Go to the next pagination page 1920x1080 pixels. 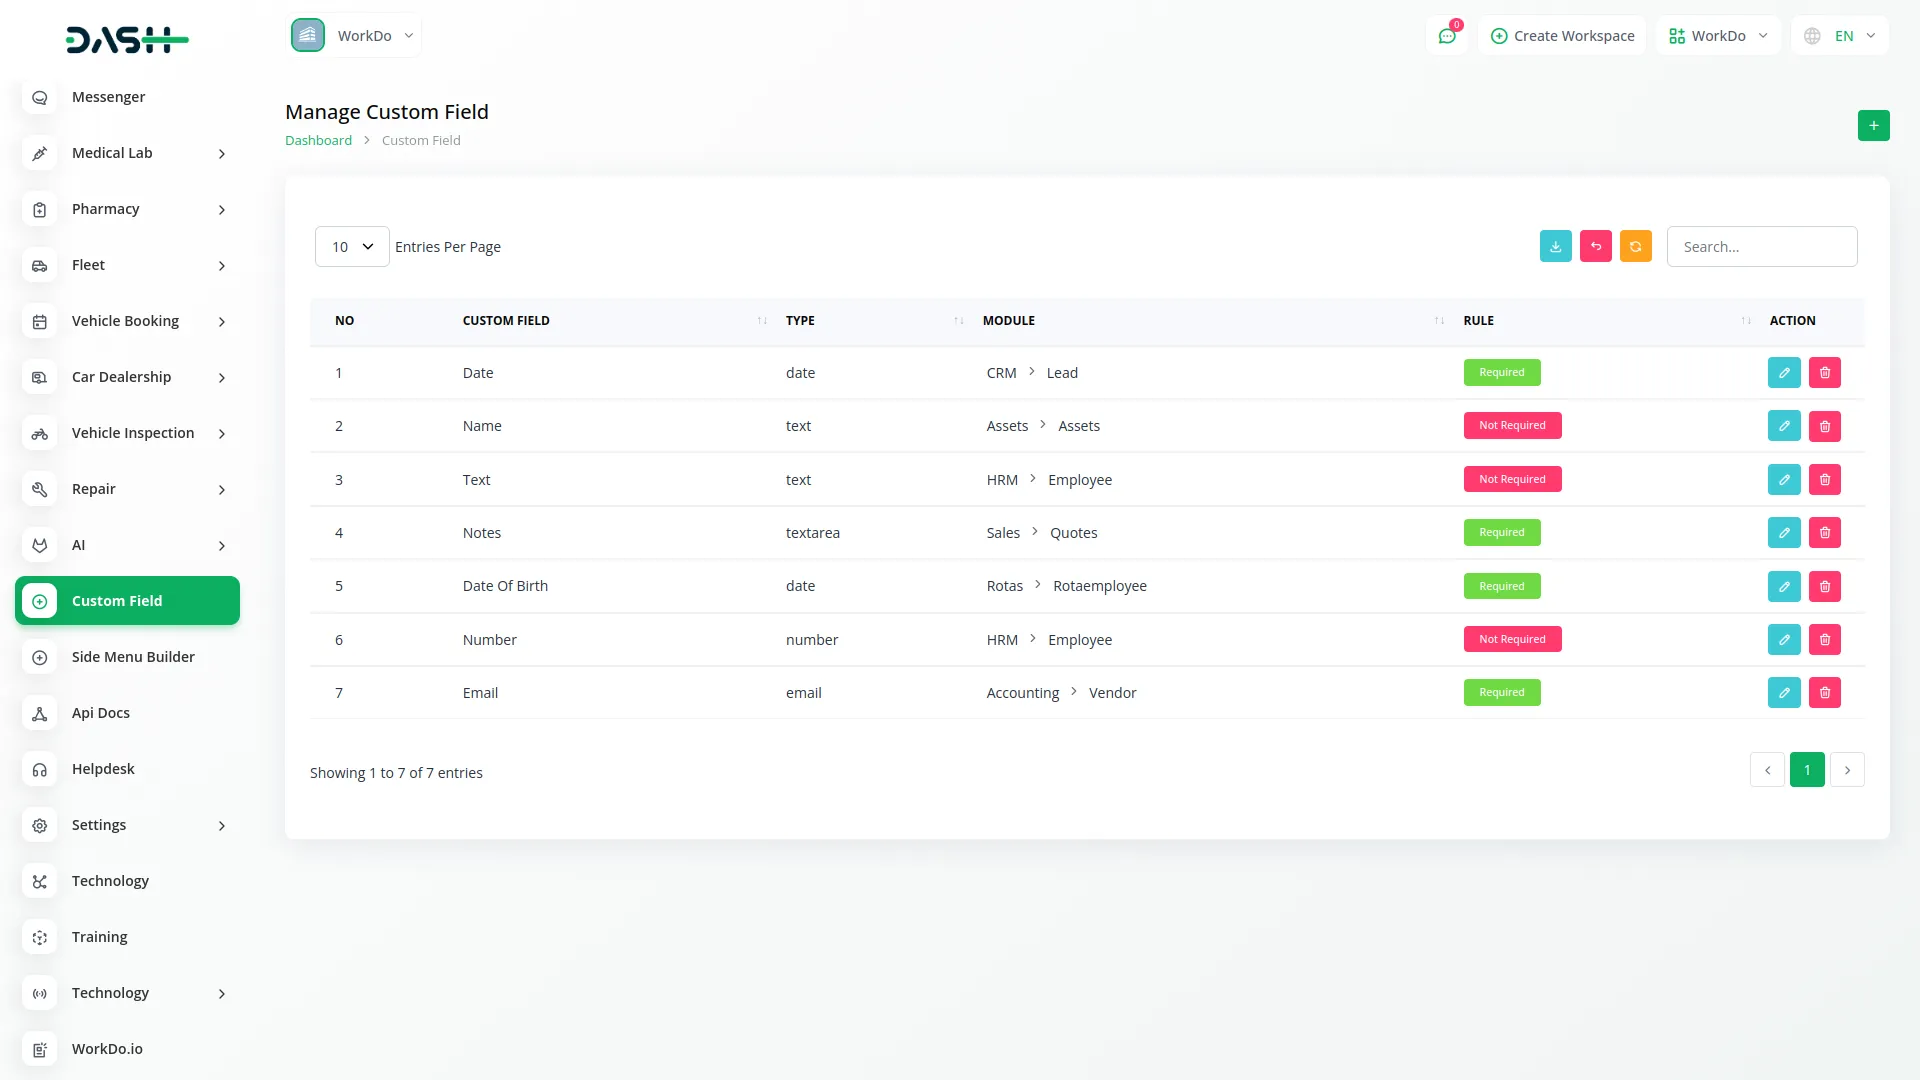pos(1846,770)
